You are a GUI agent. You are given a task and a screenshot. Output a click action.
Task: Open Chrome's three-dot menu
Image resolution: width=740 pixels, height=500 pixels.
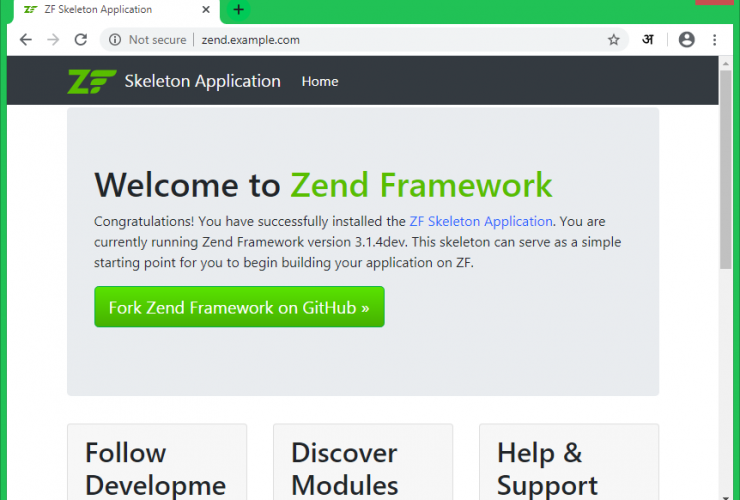click(714, 40)
